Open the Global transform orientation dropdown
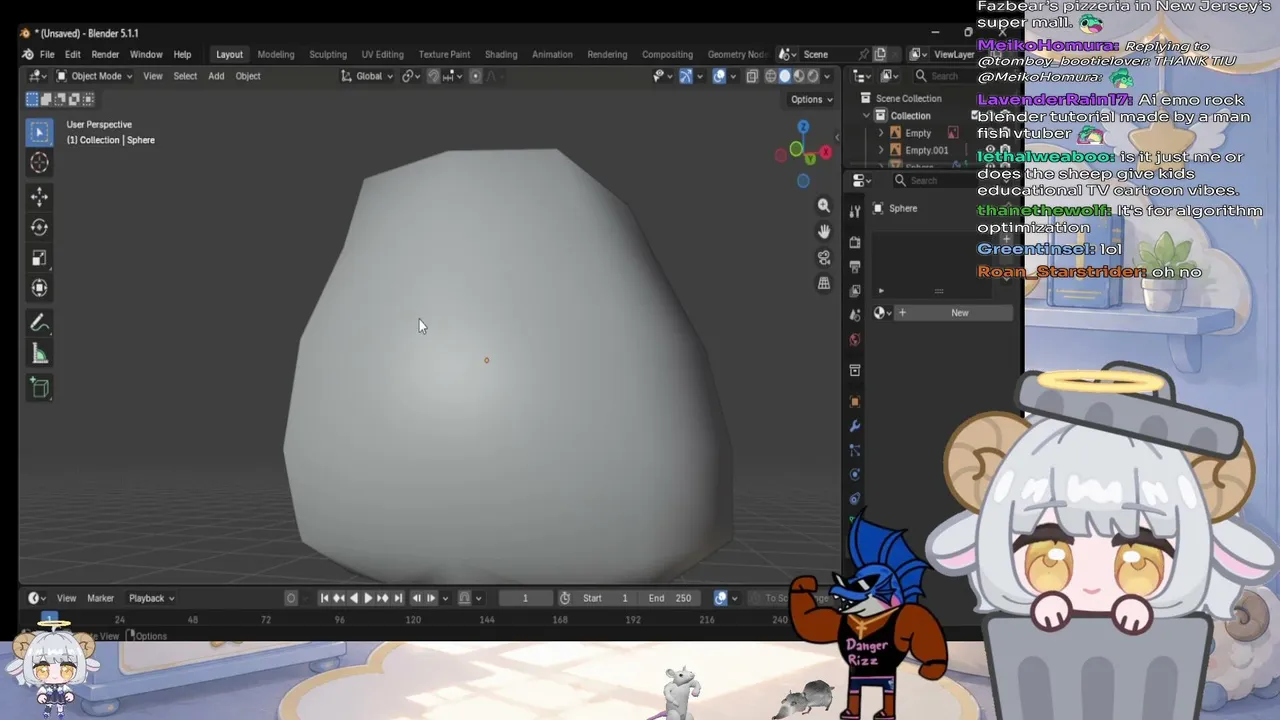 click(x=367, y=76)
